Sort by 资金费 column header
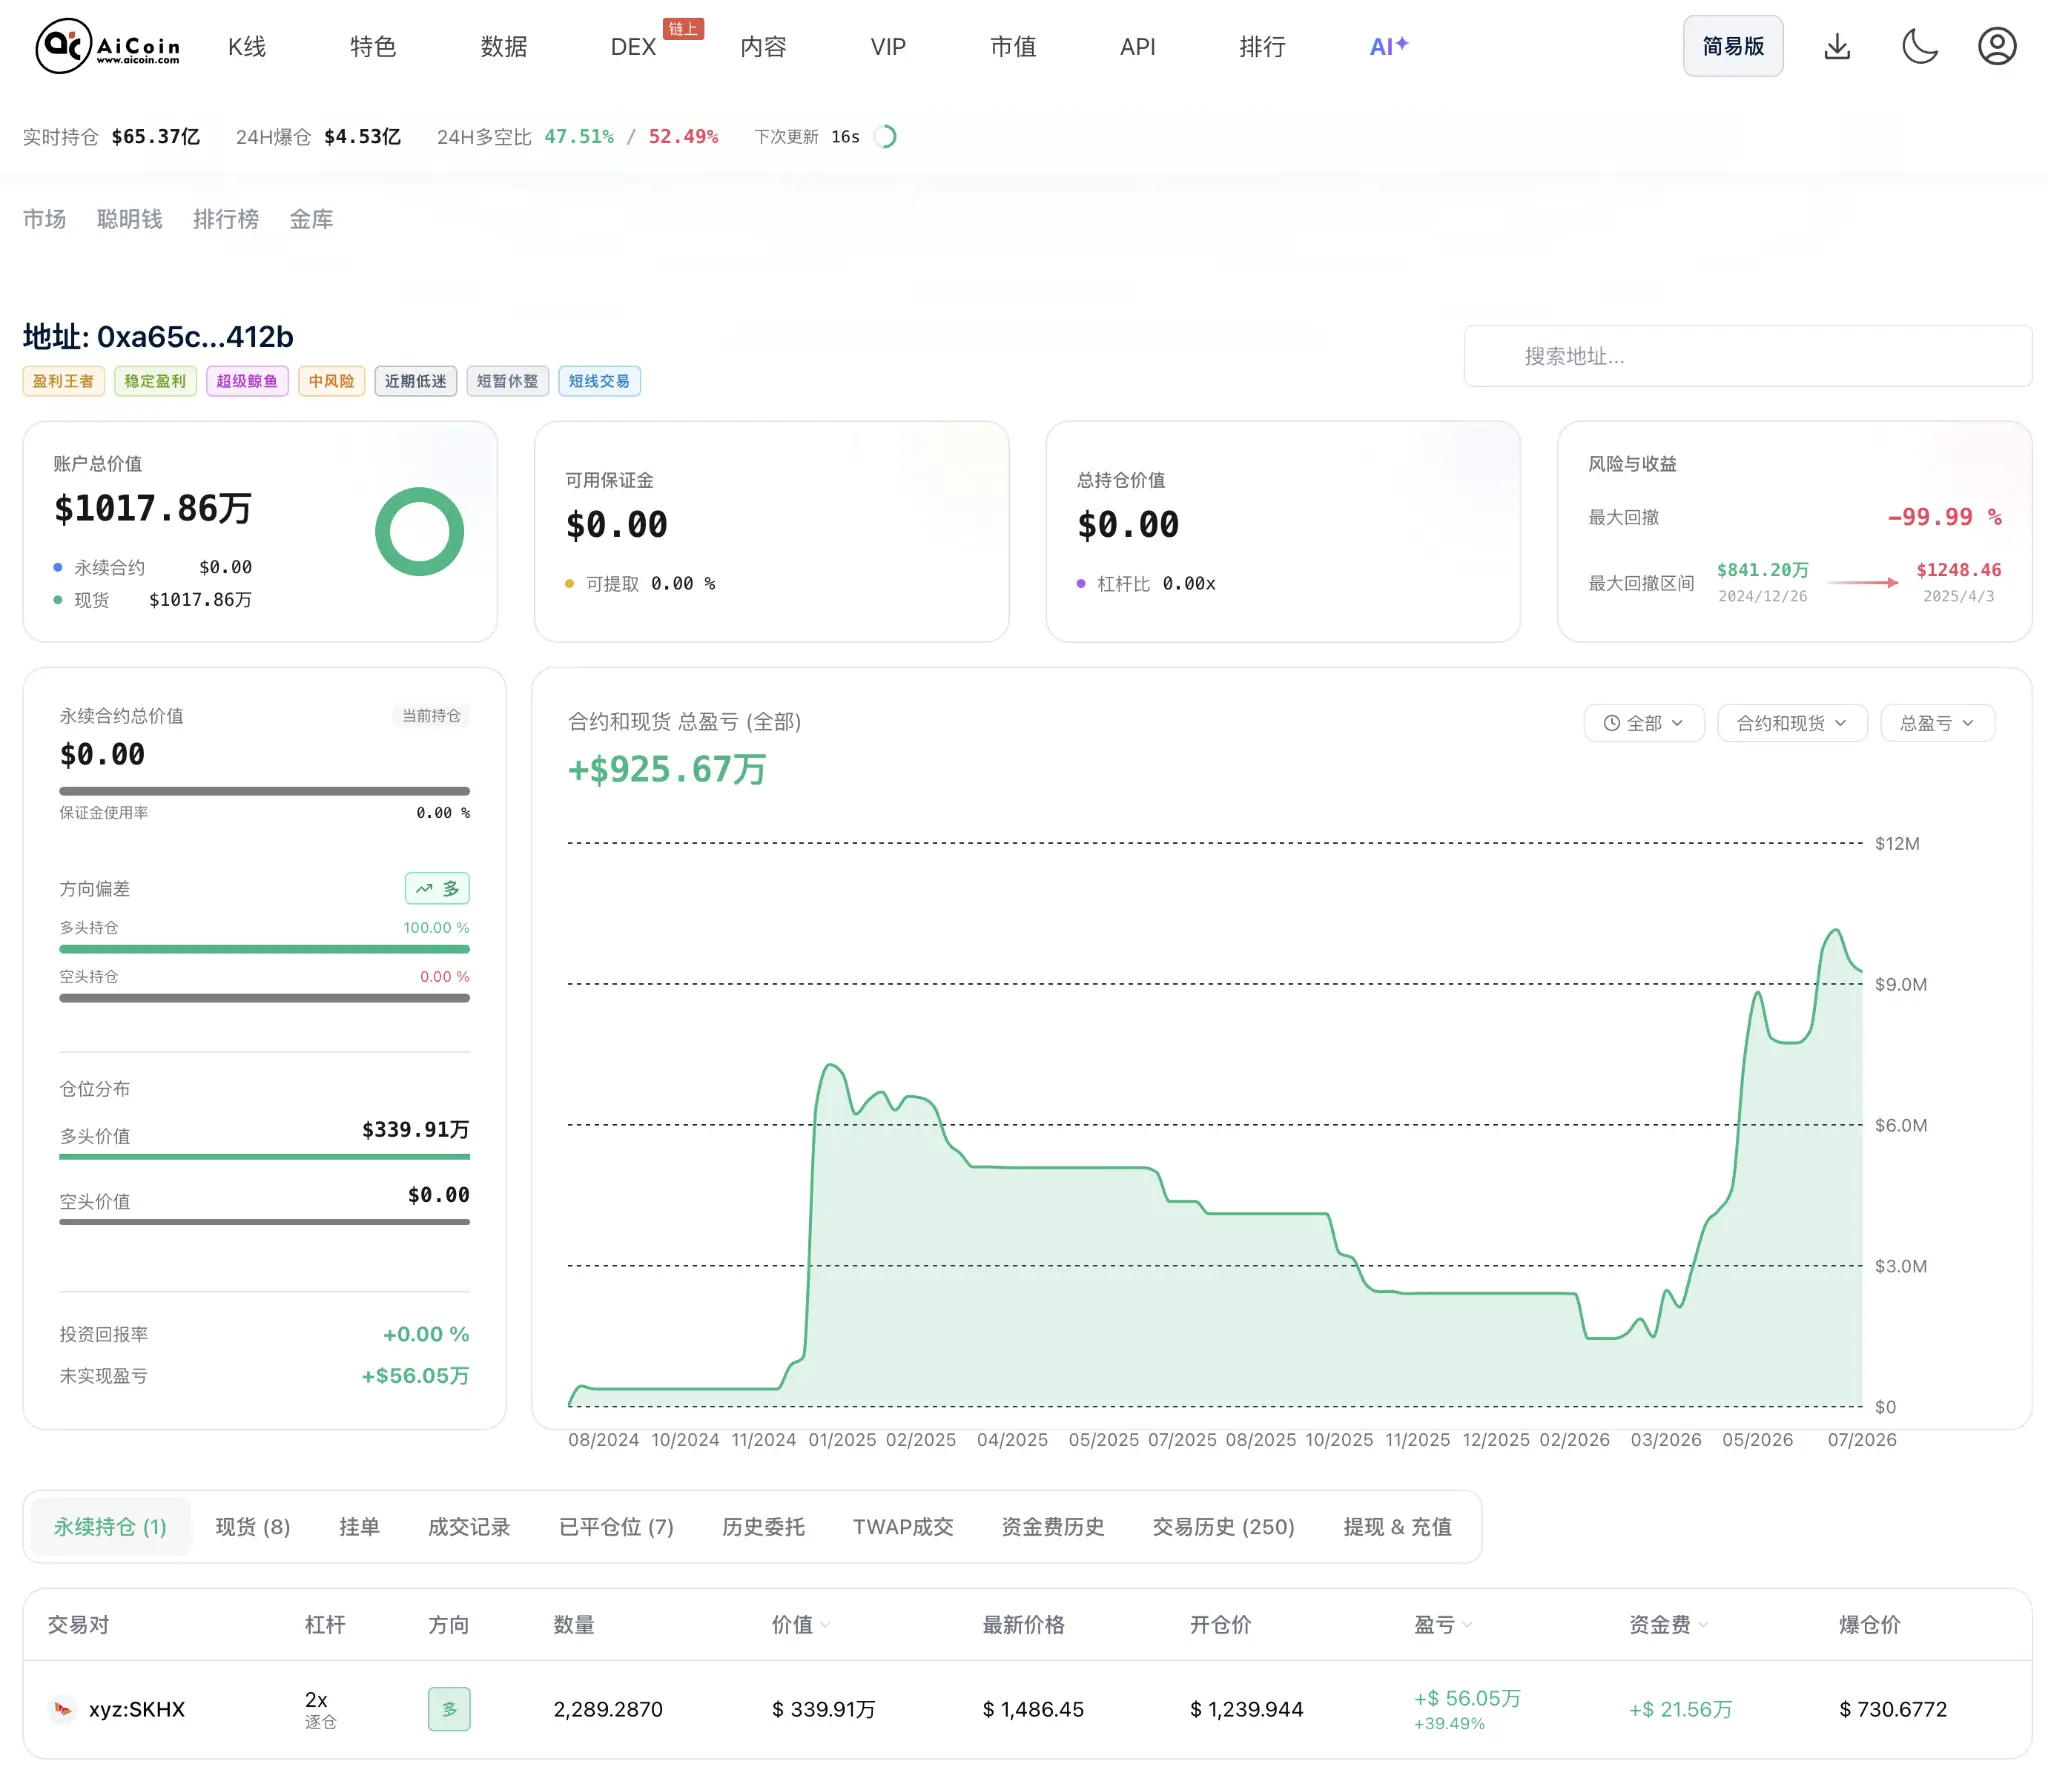Viewport: 2048px width, 1792px height. tap(1669, 1625)
